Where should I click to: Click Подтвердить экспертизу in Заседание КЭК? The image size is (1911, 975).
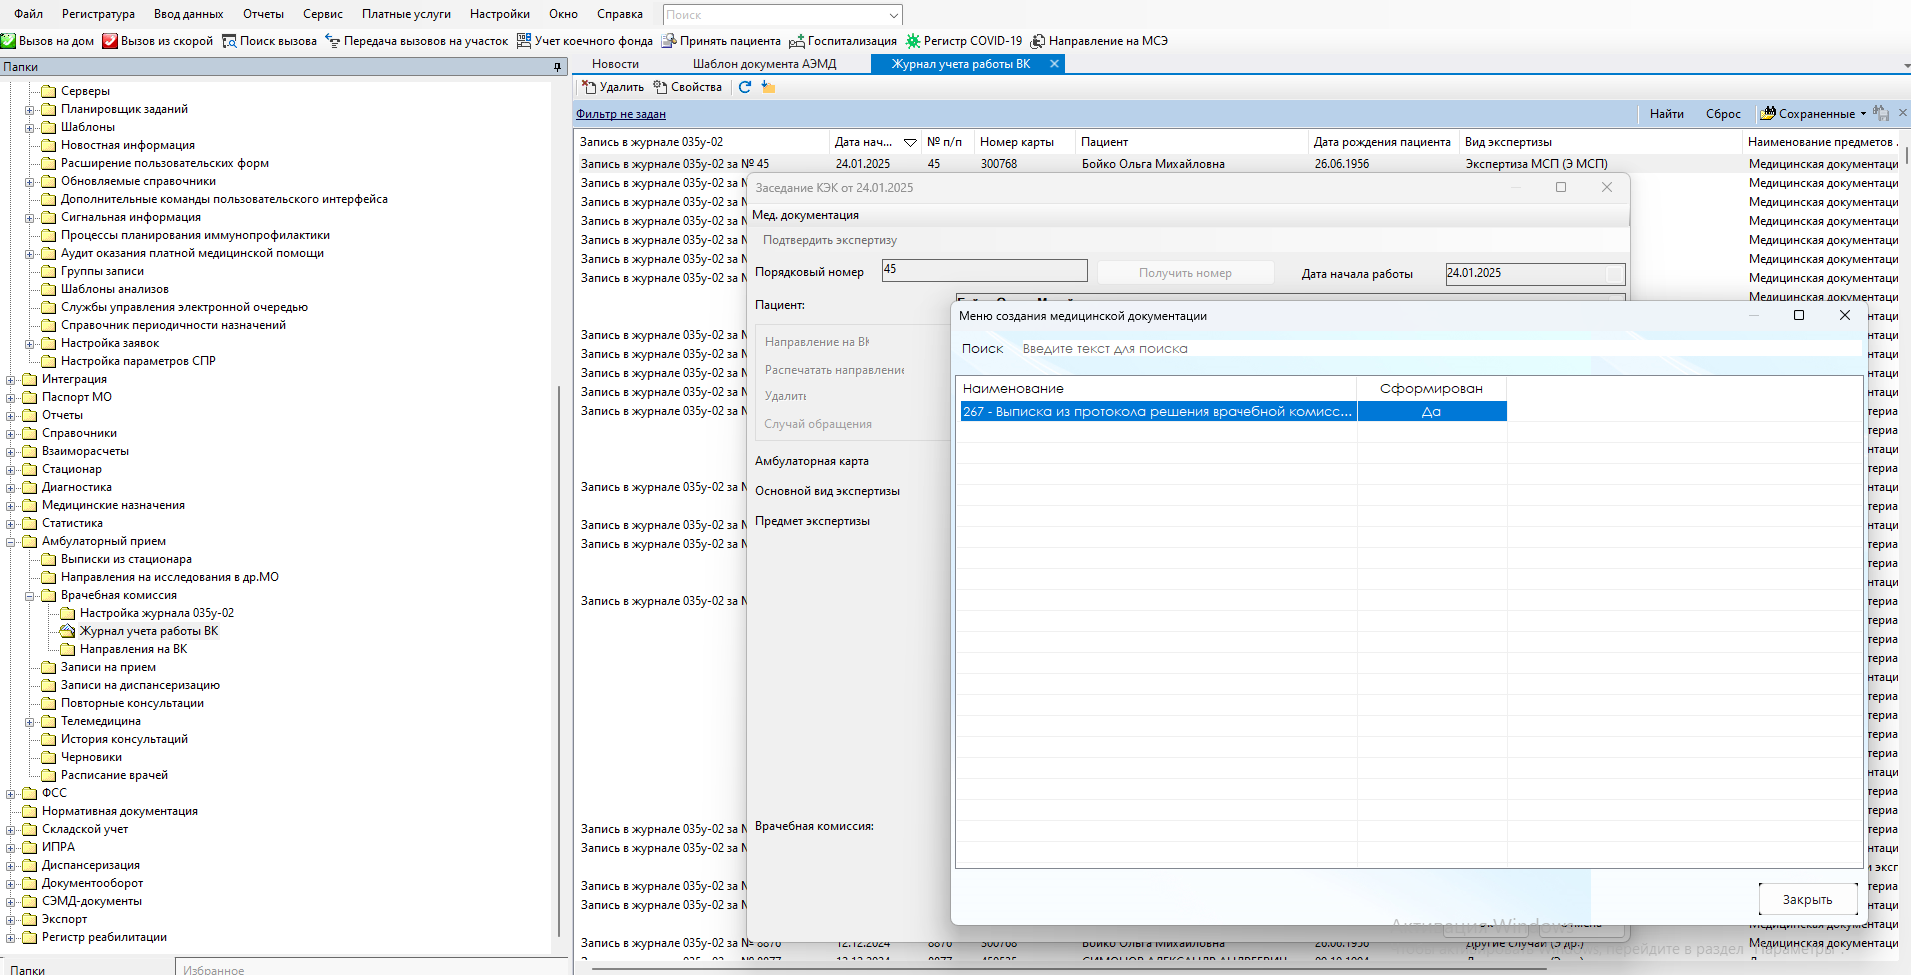tap(829, 240)
